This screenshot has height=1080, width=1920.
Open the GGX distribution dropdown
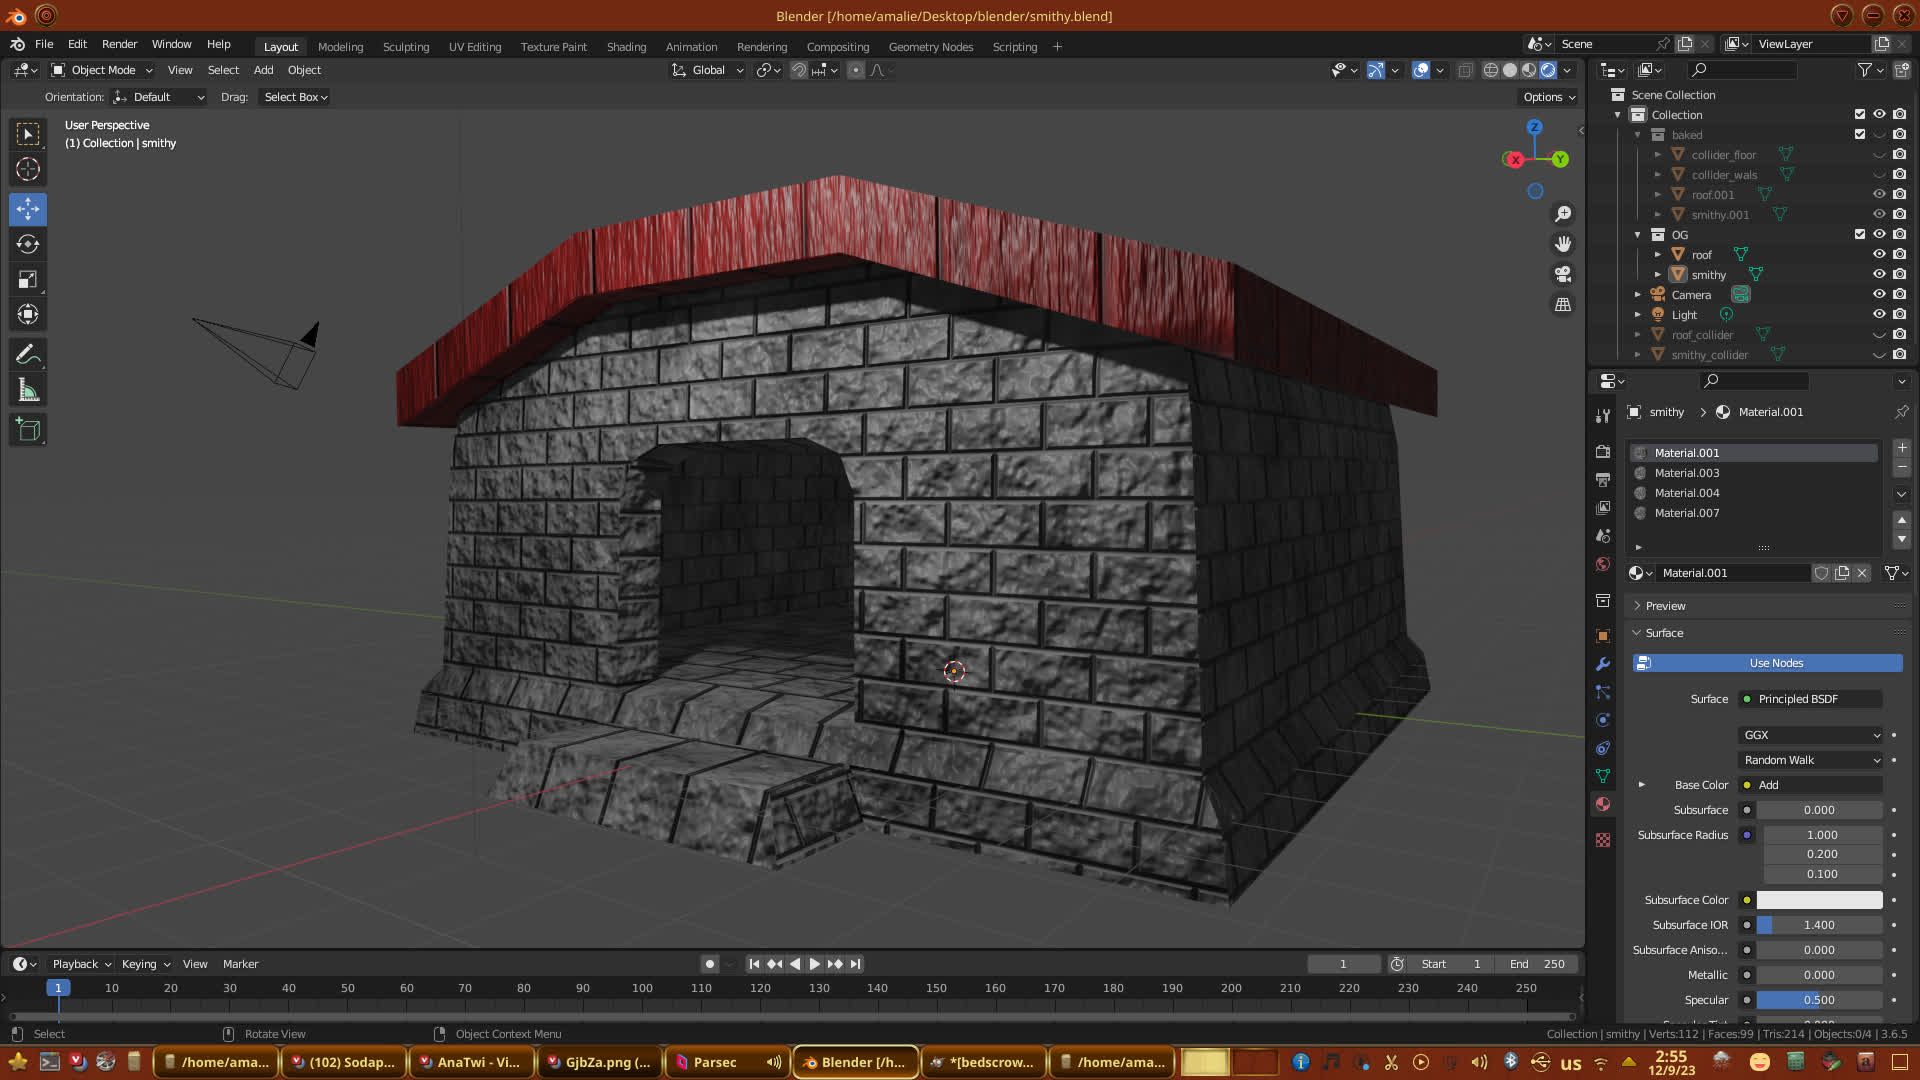pos(1810,735)
